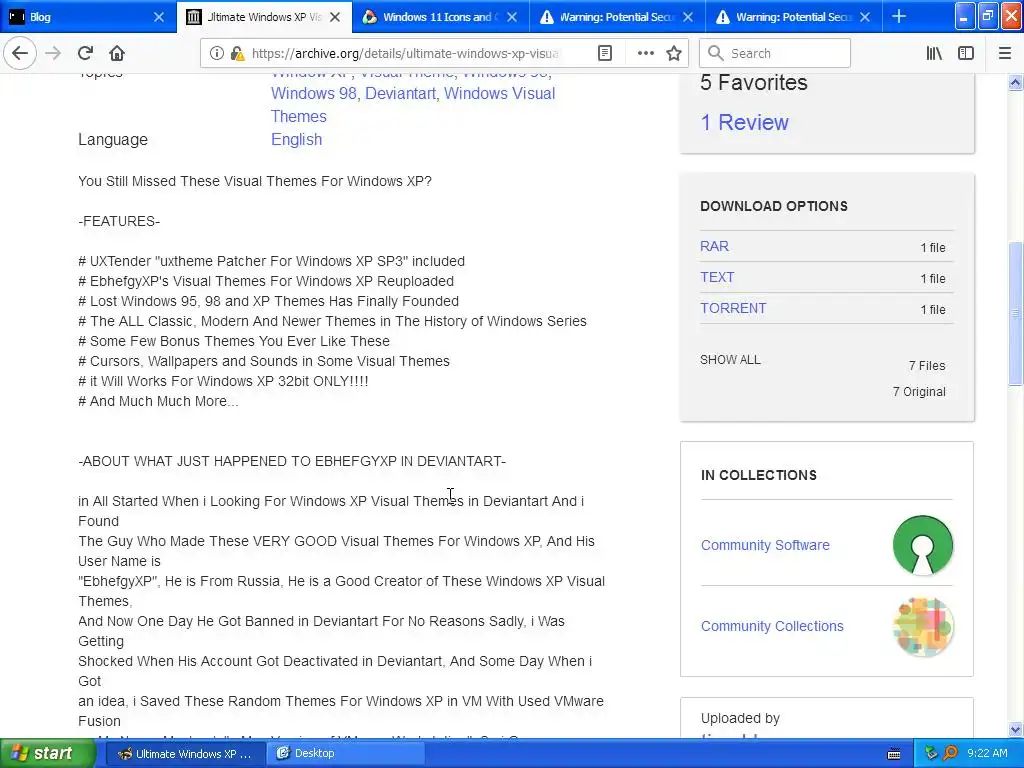Follow the Deviantart topic link
Viewport: 1024px width, 768px height.
tap(400, 93)
